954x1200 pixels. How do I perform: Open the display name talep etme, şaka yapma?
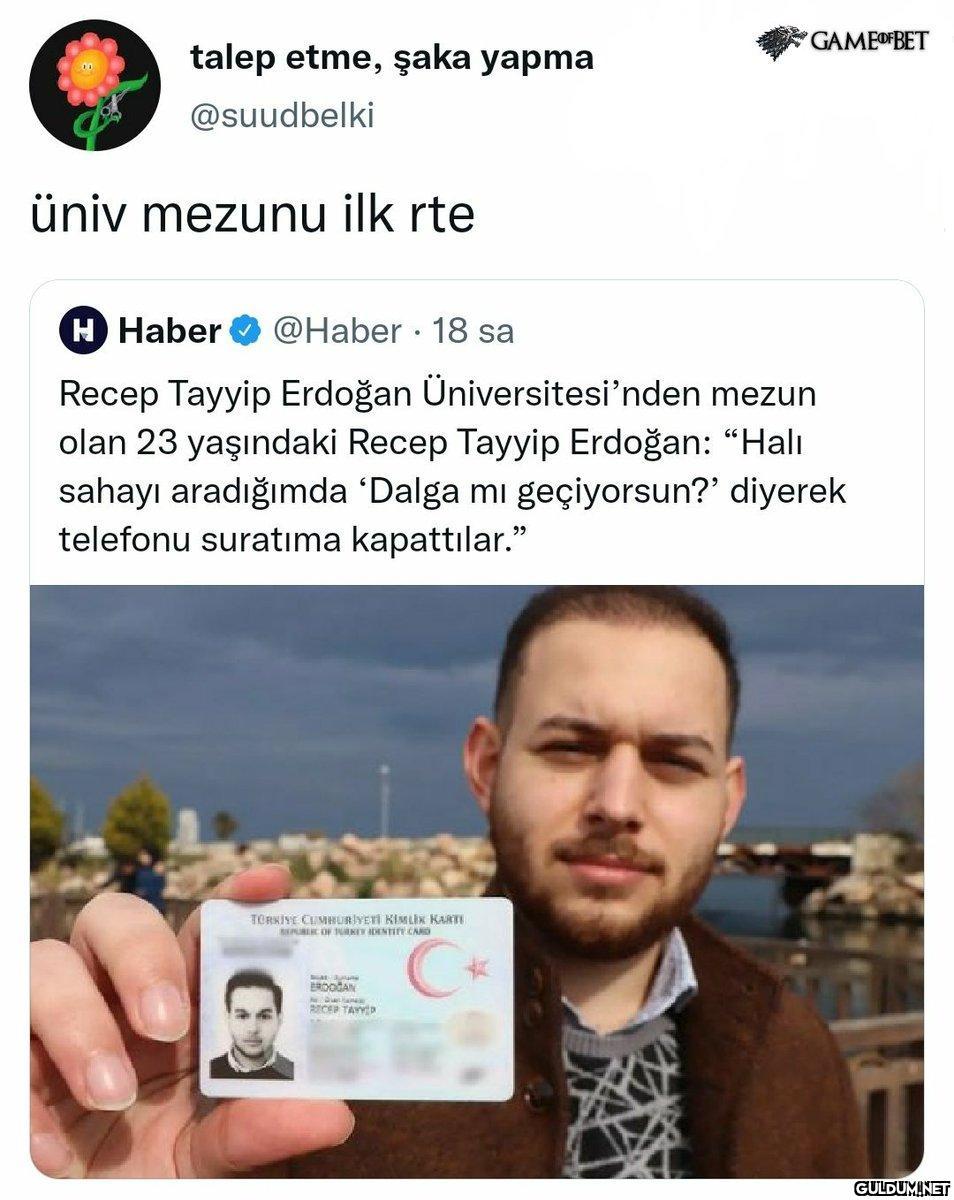tap(392, 58)
